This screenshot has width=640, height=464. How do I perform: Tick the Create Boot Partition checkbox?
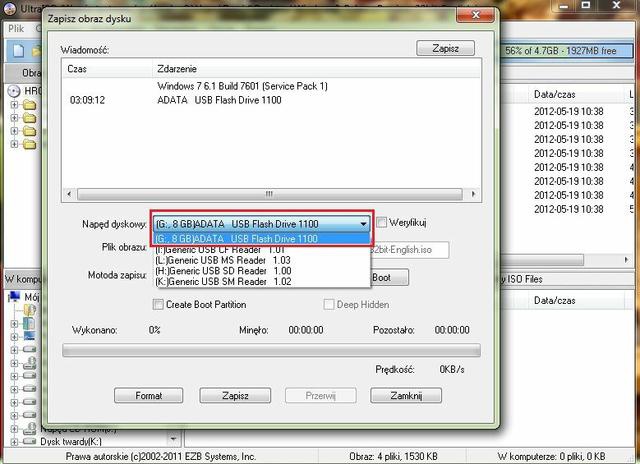tap(158, 304)
